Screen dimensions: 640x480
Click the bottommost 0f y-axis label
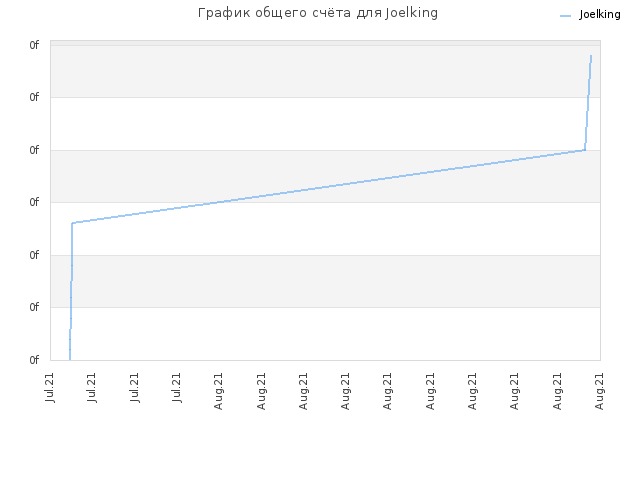tap(34, 360)
